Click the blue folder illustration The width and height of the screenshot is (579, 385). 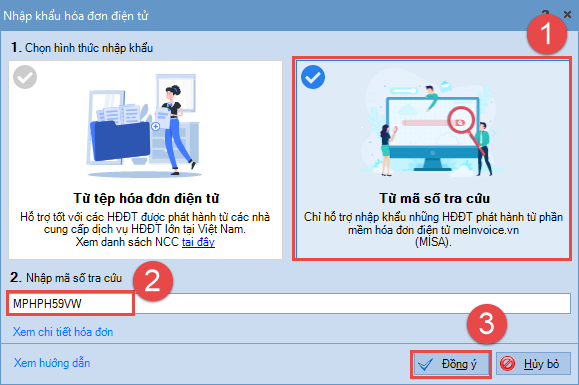click(120, 141)
